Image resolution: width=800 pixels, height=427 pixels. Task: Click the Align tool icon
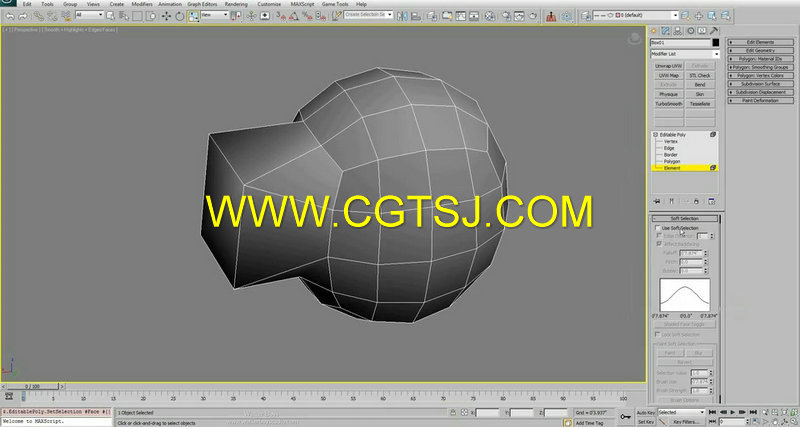(x=416, y=16)
